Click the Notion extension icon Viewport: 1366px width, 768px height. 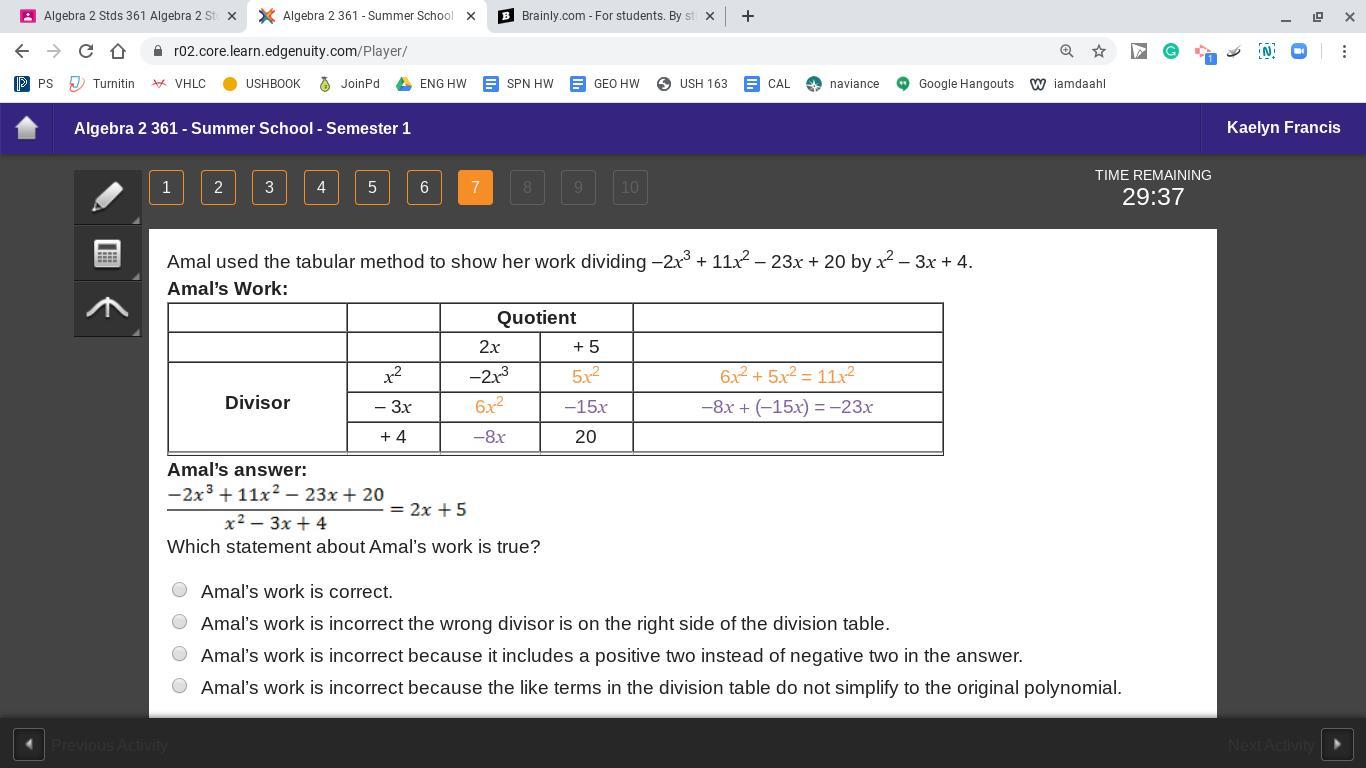(x=1266, y=51)
